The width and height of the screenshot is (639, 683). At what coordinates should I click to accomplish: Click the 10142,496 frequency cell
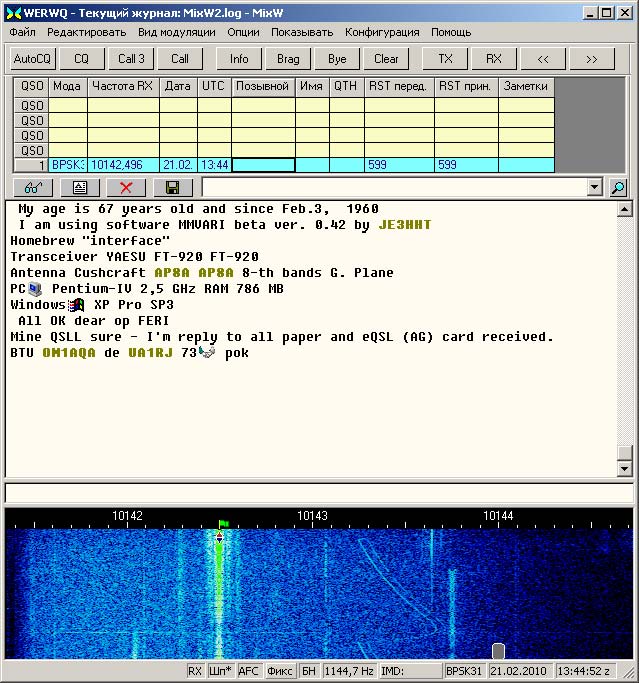123,165
